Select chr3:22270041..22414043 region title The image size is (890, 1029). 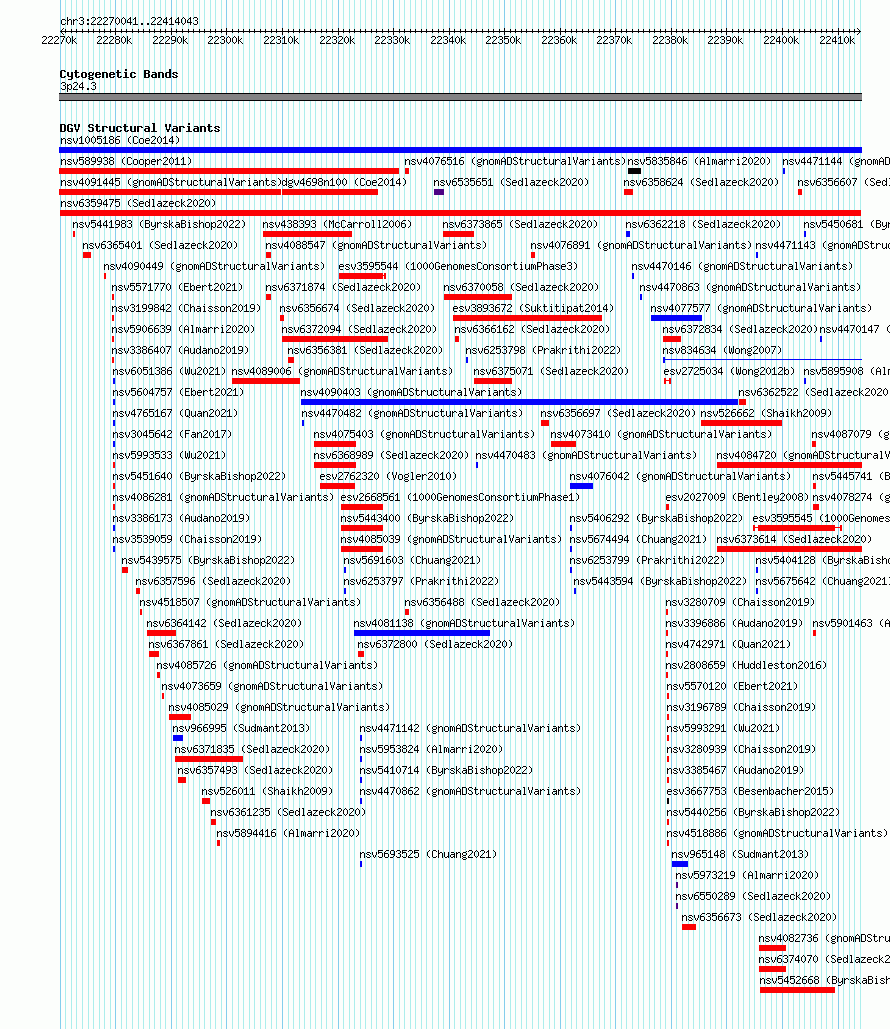pos(129,21)
